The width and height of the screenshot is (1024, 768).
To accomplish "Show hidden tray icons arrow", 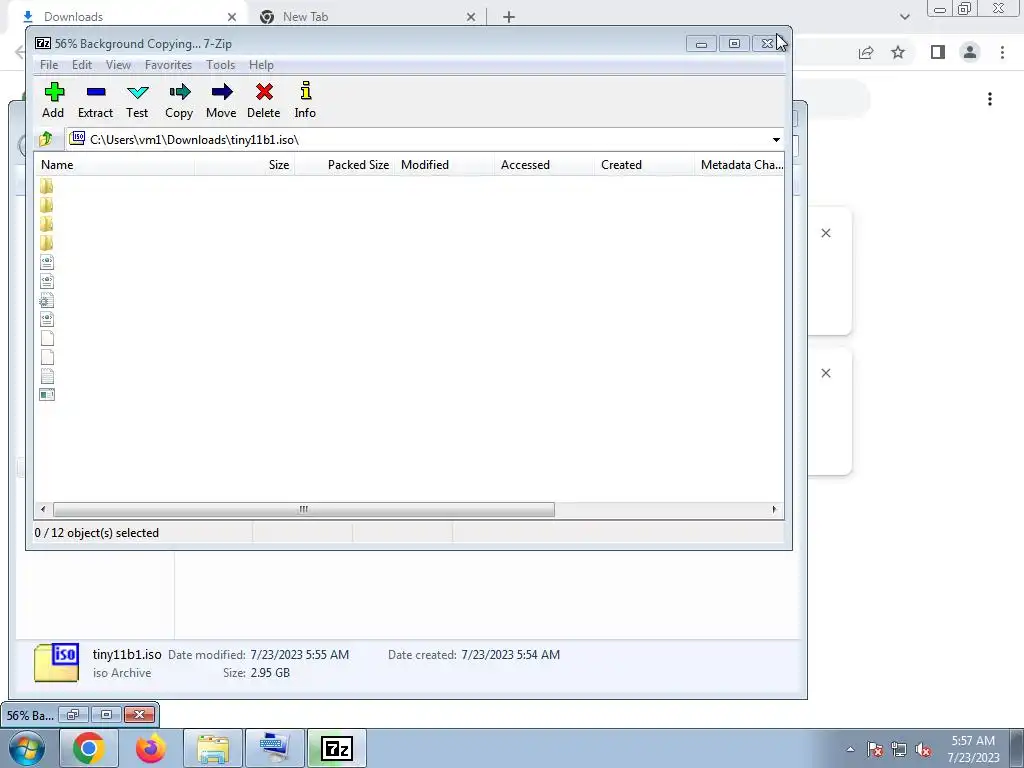I will pos(850,749).
